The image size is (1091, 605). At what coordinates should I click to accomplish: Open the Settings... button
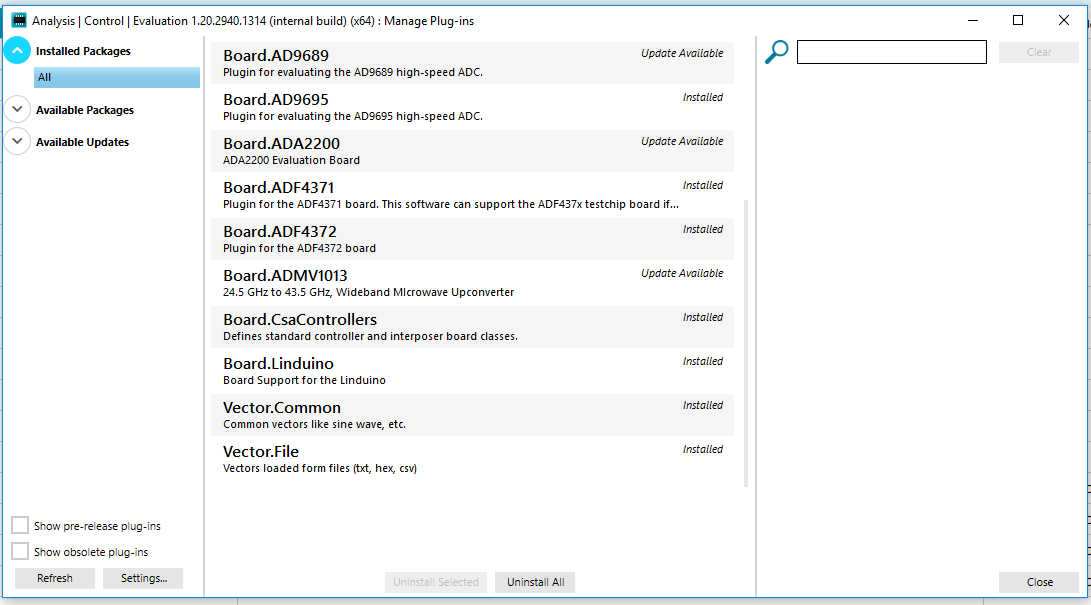(x=143, y=578)
